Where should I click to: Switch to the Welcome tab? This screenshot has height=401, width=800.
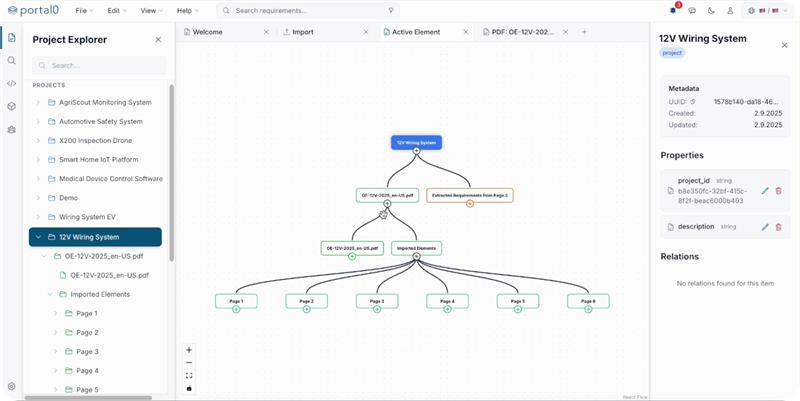point(226,32)
